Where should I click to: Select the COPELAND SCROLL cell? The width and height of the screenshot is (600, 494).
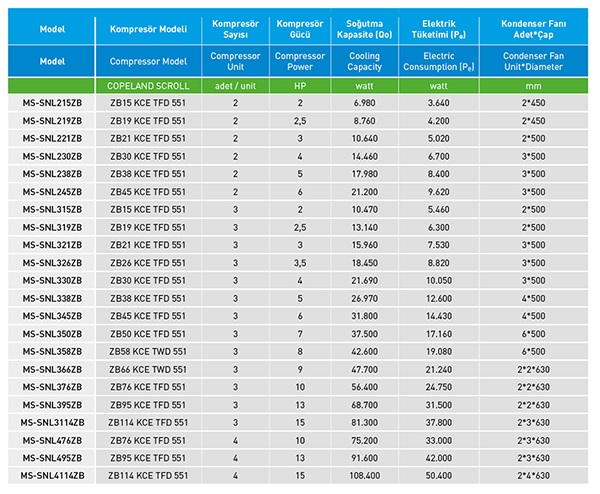(x=147, y=86)
